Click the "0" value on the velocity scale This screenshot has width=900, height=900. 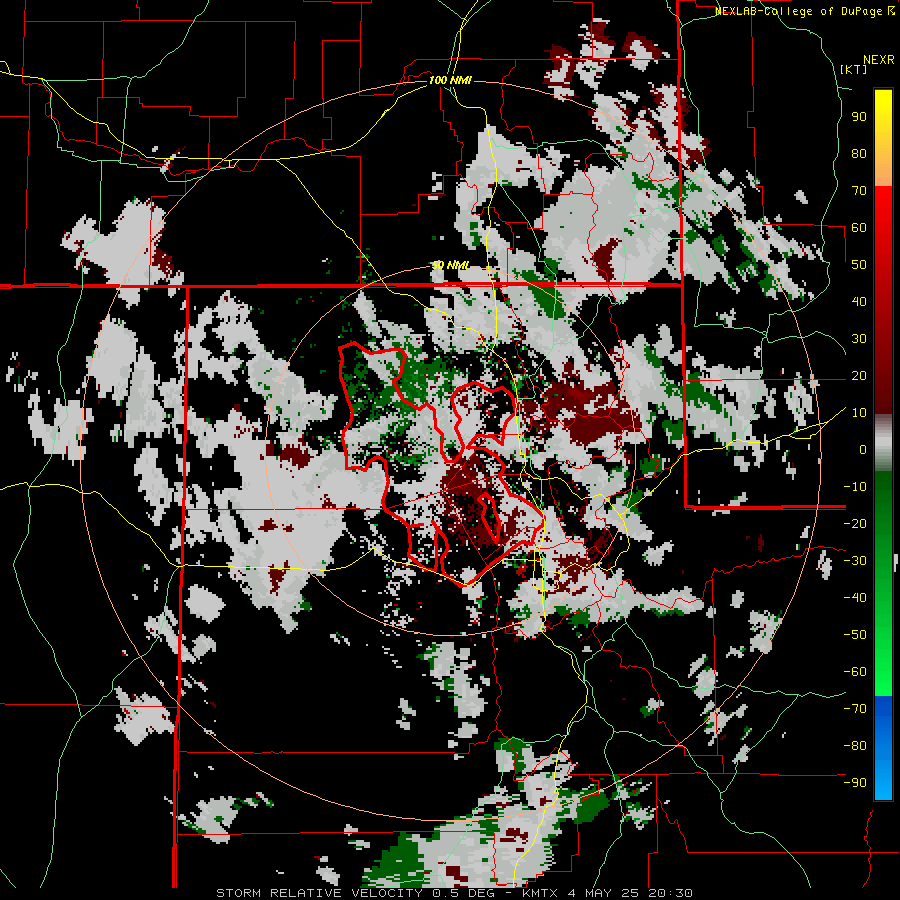(863, 450)
